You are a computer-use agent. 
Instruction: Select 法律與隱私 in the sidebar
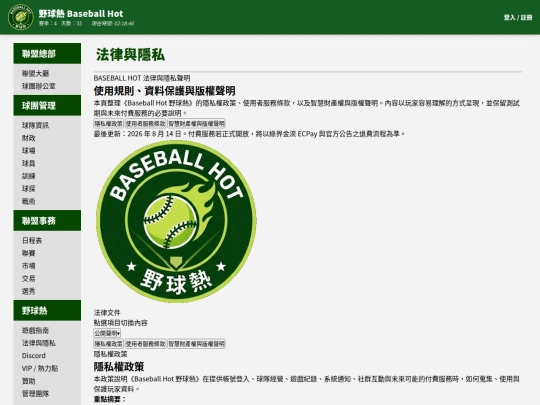coord(39,343)
